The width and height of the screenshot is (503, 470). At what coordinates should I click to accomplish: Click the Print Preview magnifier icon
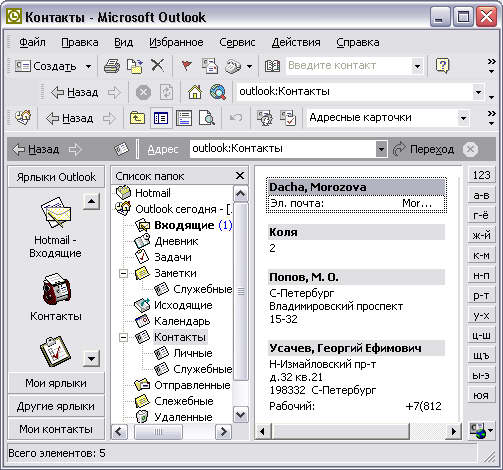(207, 118)
